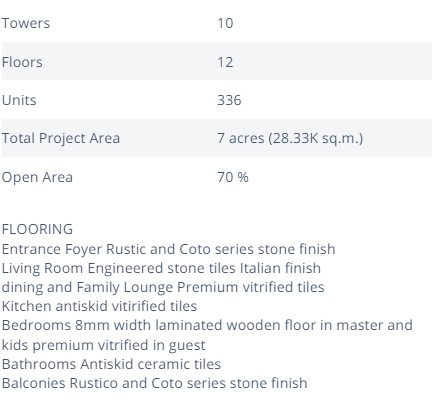Click the Towers label
This screenshot has height=400, width=438.
point(26,23)
